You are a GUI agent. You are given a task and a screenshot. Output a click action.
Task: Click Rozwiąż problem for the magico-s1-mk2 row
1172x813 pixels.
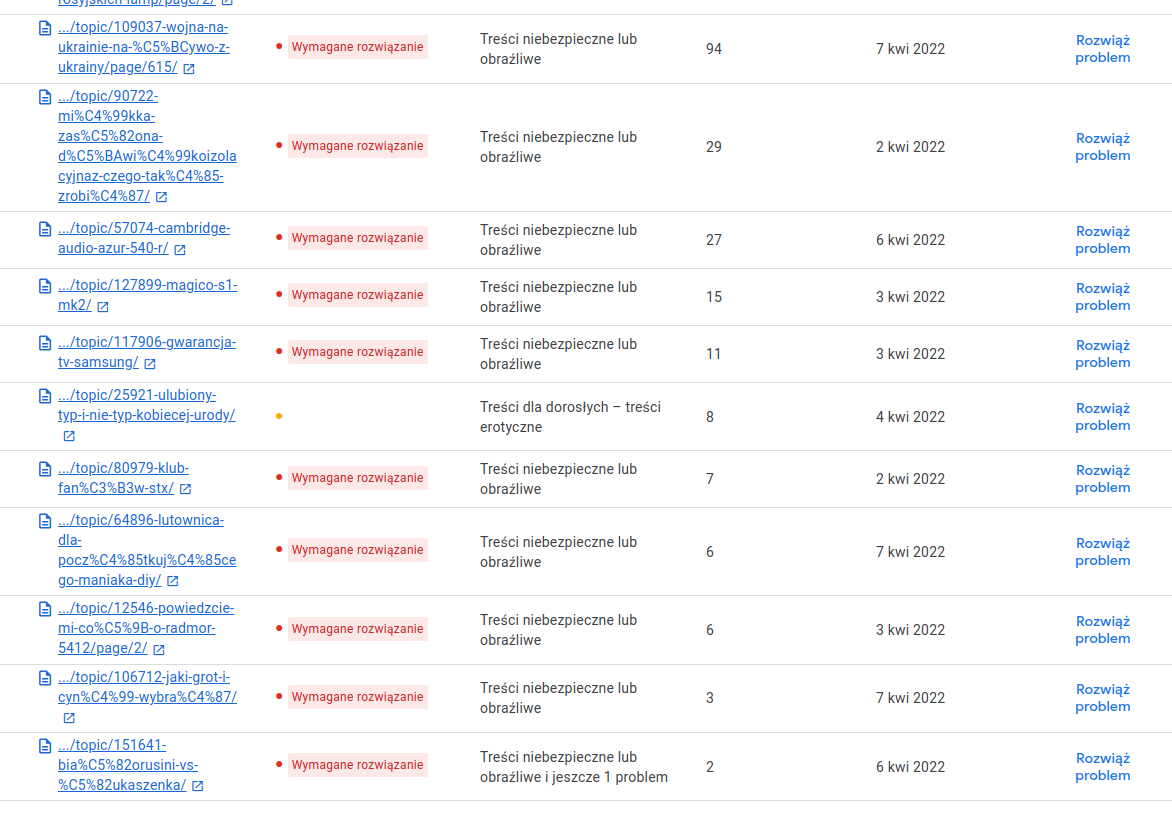click(x=1102, y=297)
